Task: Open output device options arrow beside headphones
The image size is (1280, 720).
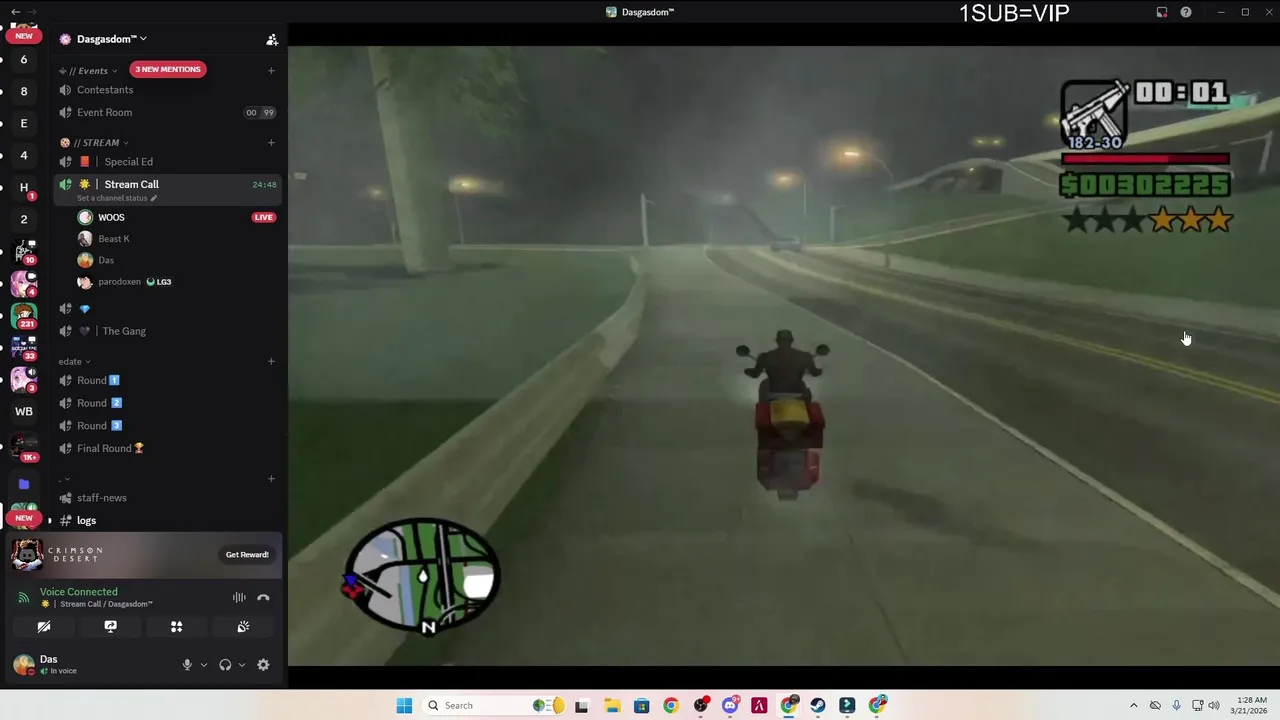Action: click(242, 665)
